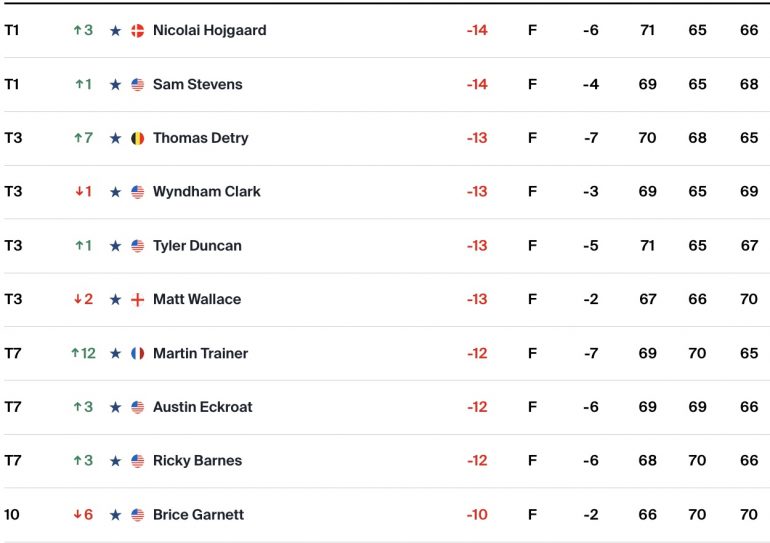Click the France flag by Martin Trainer
The image size is (770, 543).
[138, 353]
